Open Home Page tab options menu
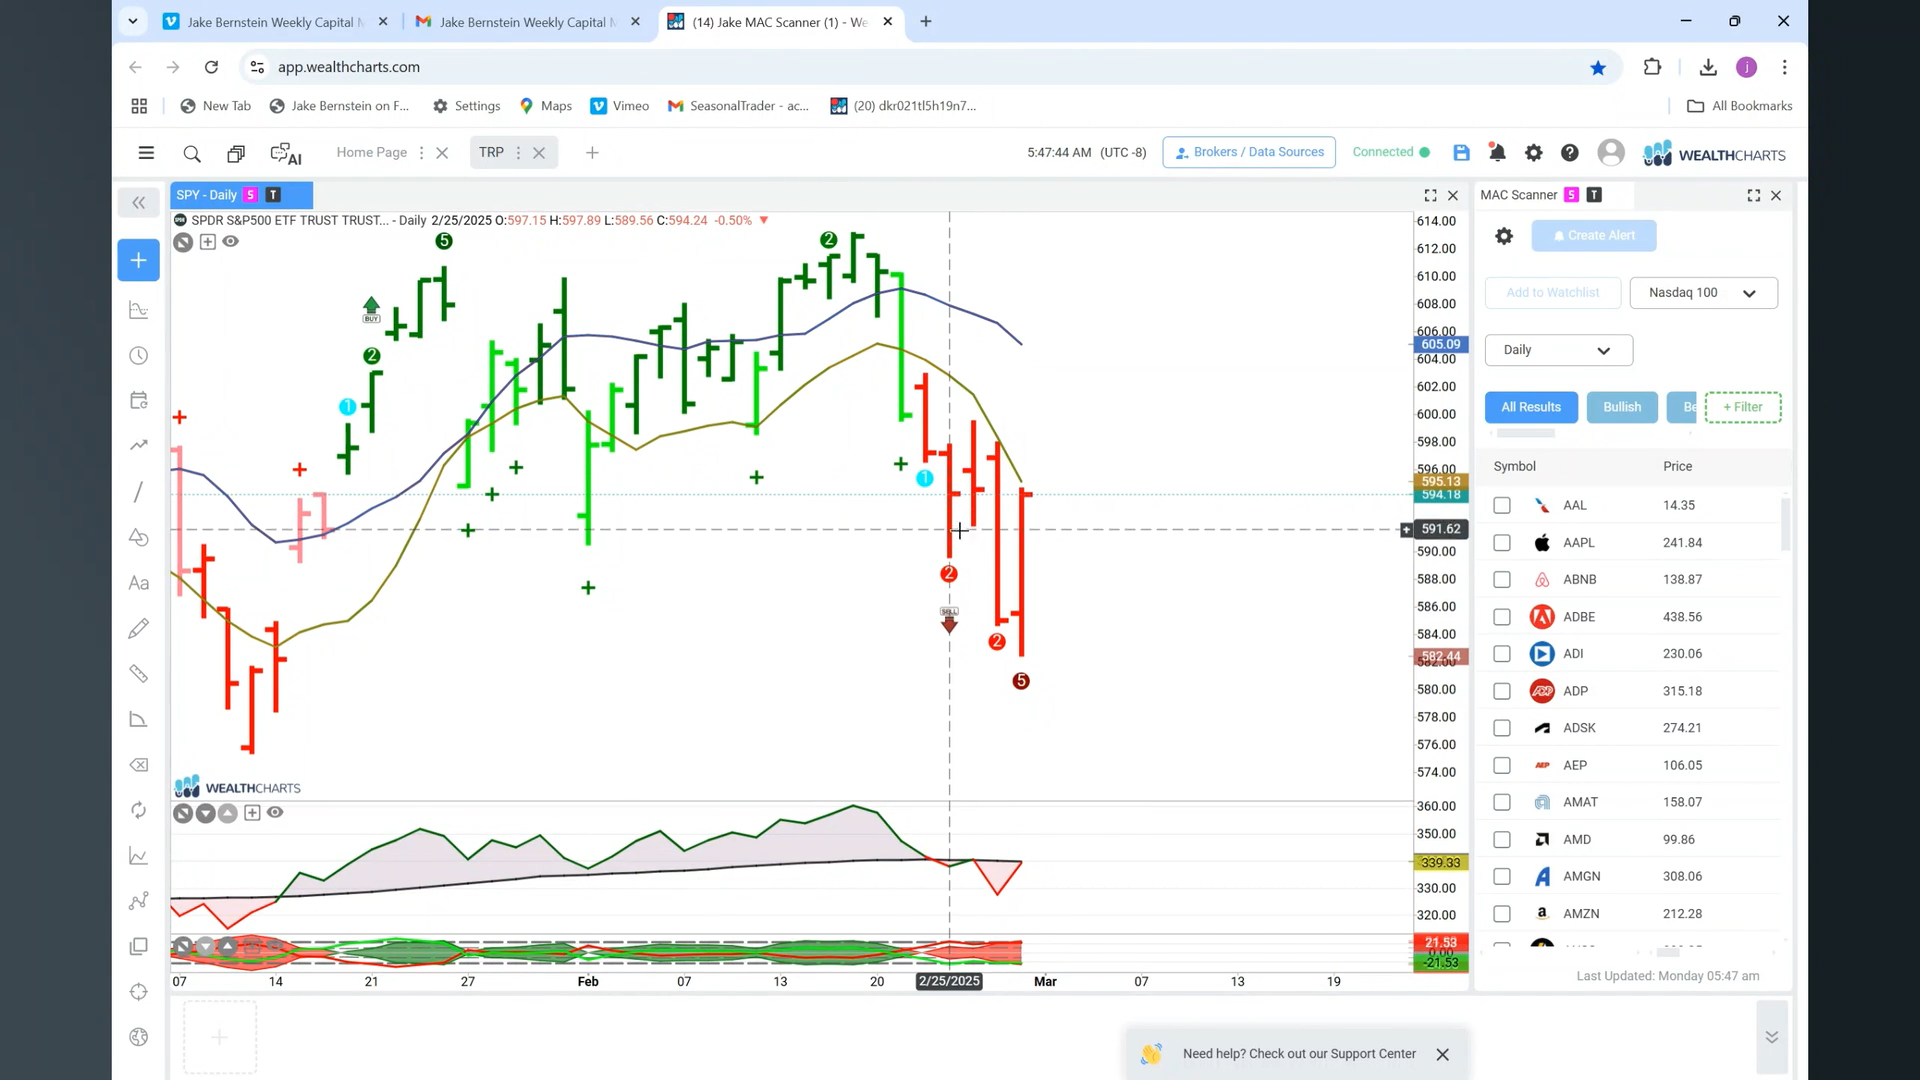Screen dimensions: 1920x1080 point(421,153)
